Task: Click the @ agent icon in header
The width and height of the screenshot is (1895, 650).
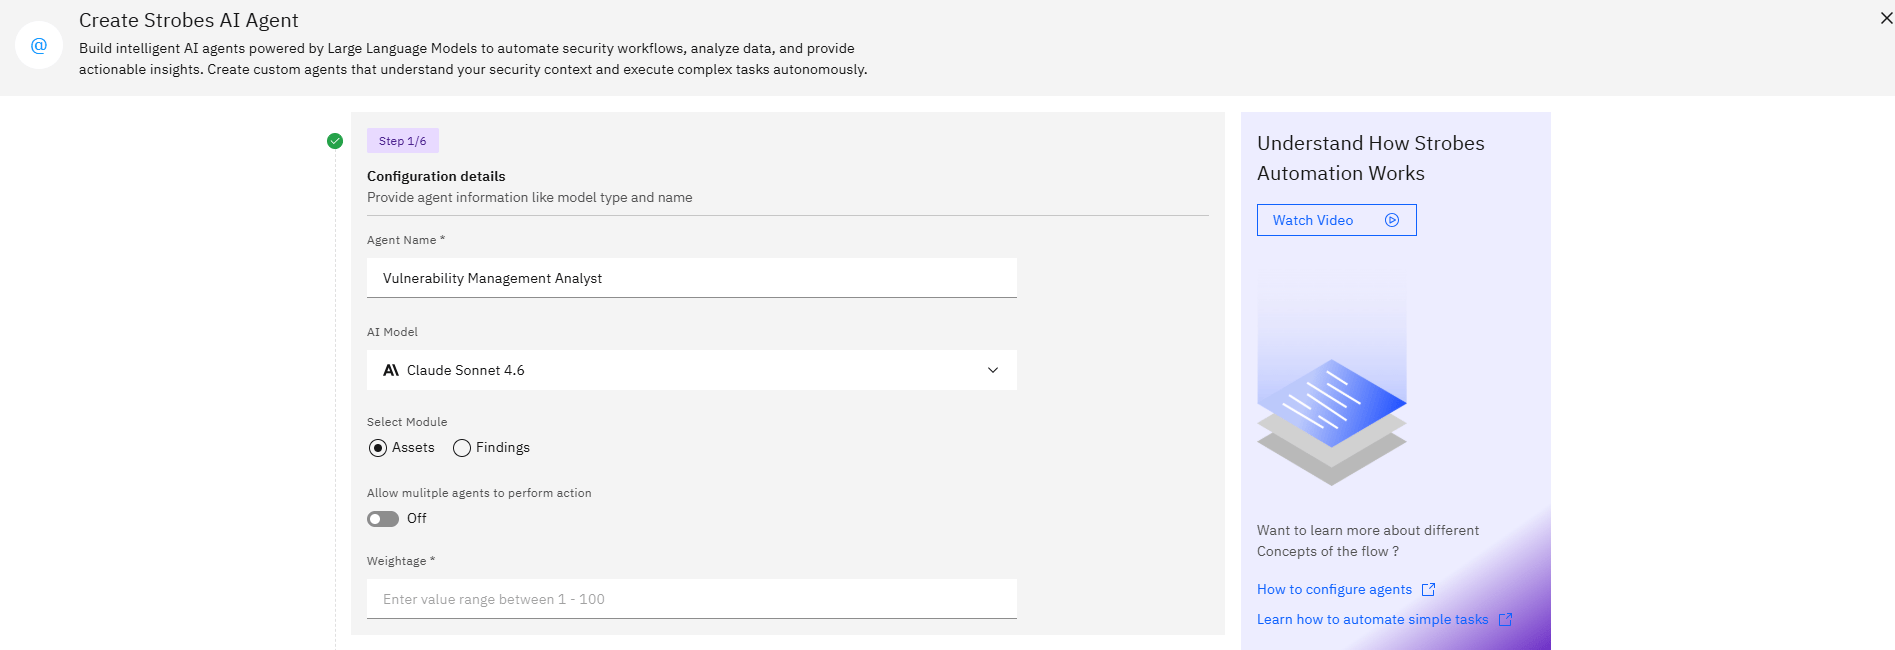Action: point(39,45)
